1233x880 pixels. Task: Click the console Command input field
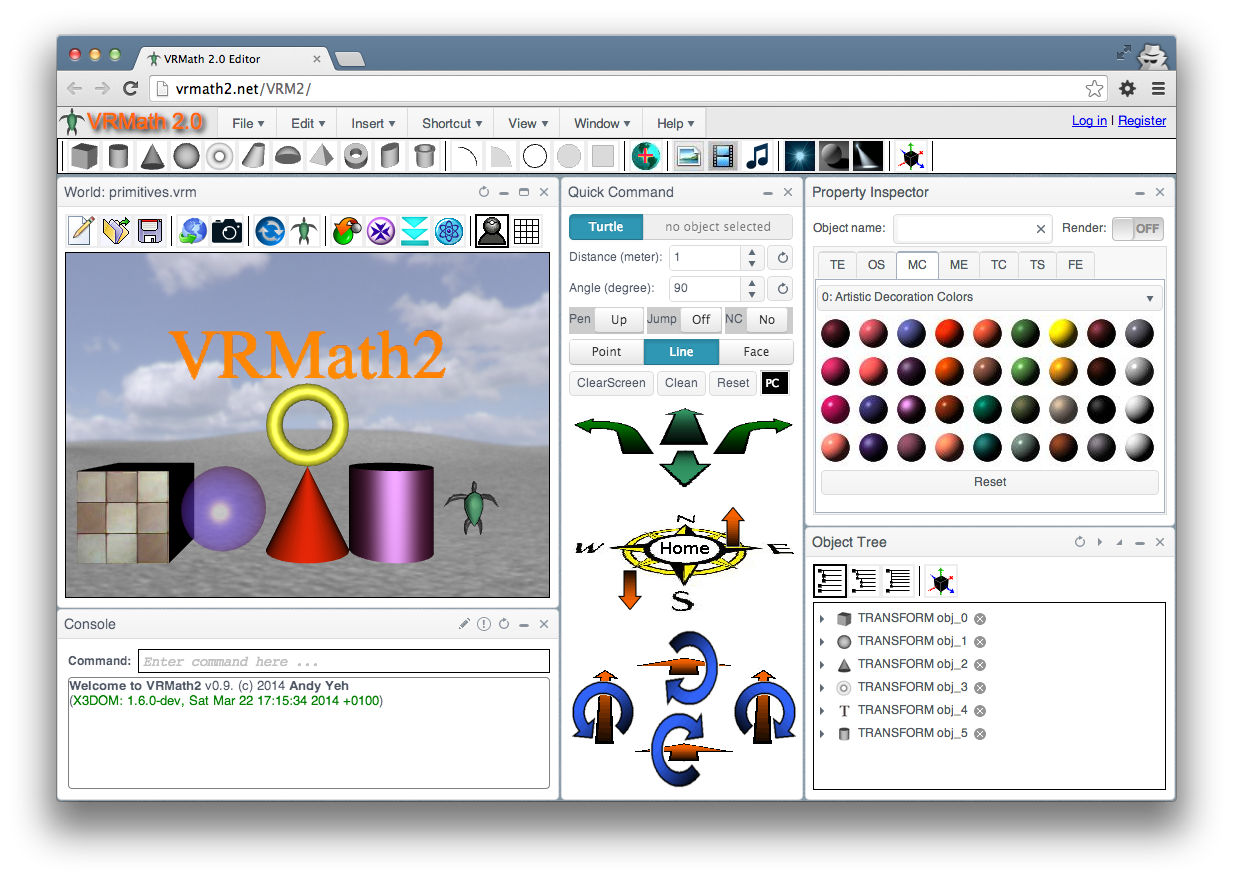tap(344, 662)
